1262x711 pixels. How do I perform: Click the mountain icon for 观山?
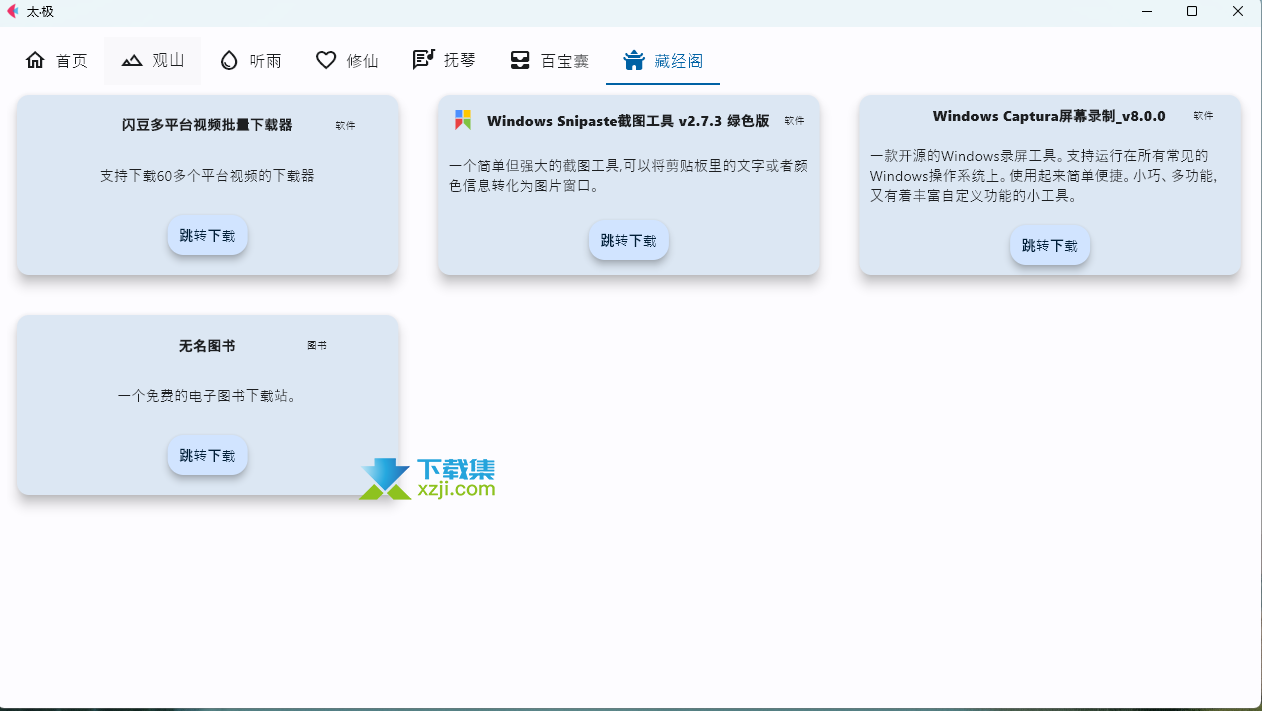[x=132, y=60]
